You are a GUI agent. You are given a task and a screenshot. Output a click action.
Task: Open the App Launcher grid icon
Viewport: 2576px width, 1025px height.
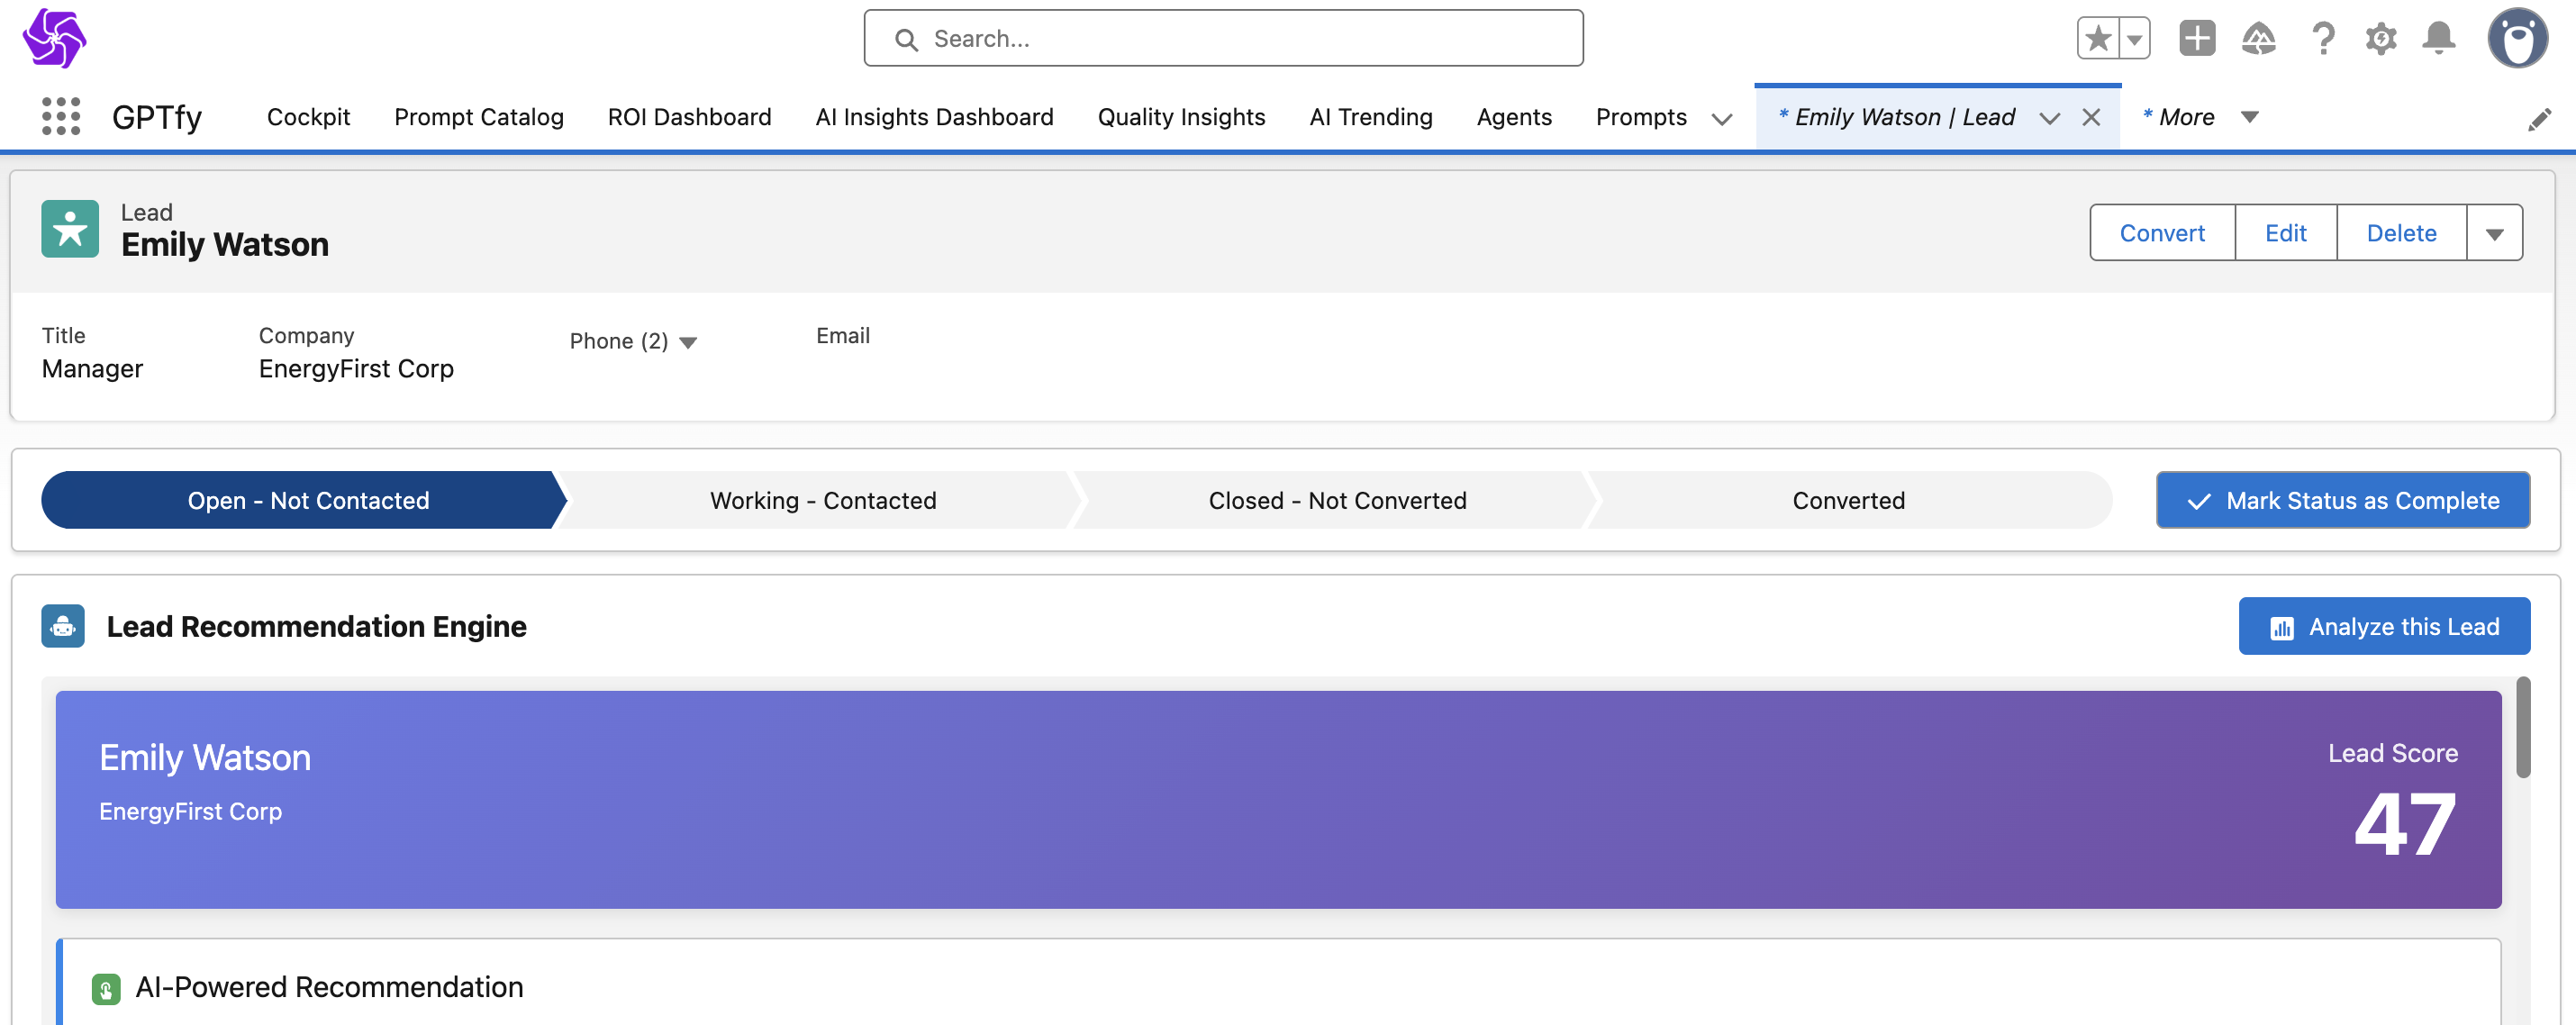coord(61,117)
